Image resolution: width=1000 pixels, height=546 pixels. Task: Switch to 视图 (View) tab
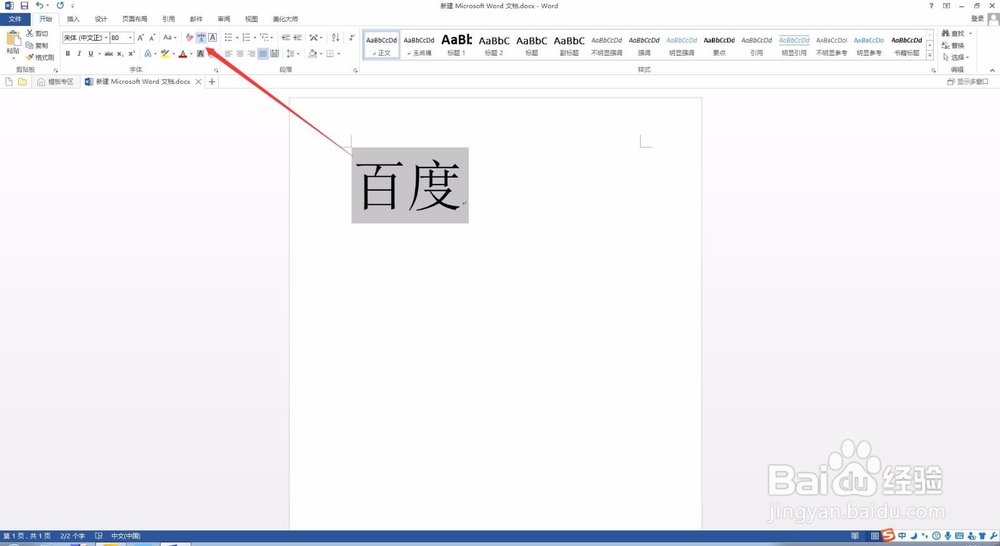point(252,19)
